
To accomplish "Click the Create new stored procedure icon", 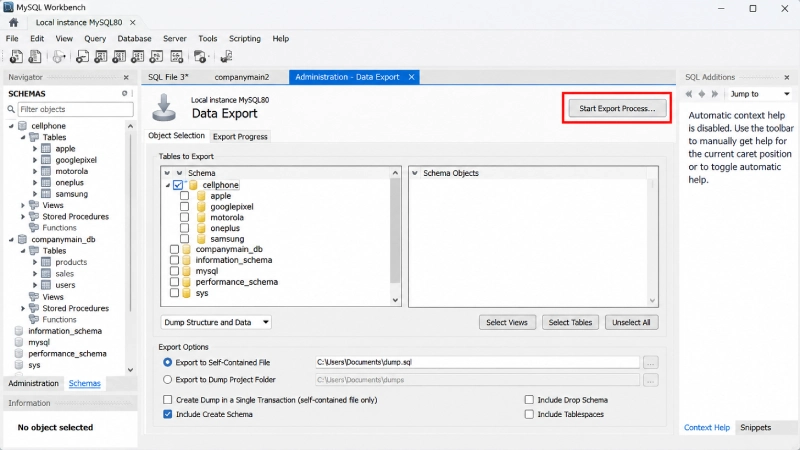I will tap(138, 57).
